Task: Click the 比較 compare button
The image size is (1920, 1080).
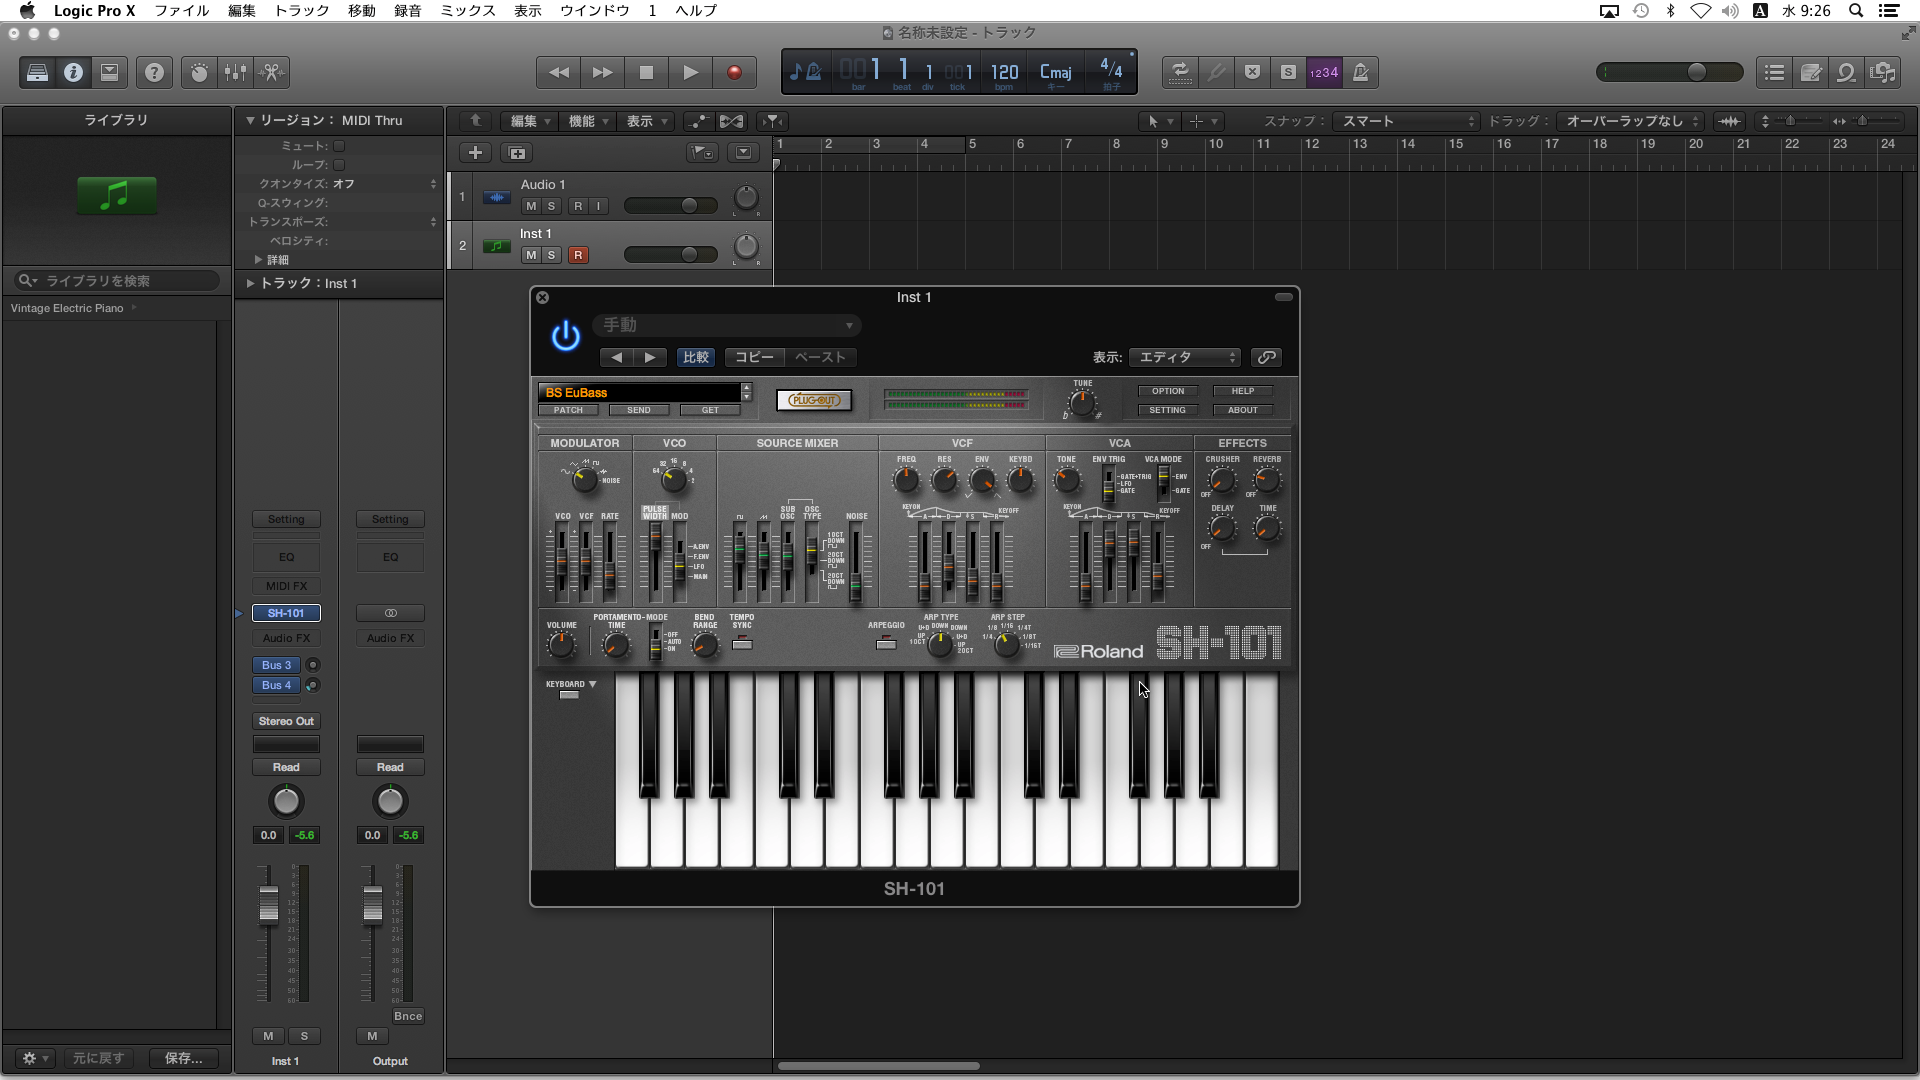Action: click(x=696, y=357)
